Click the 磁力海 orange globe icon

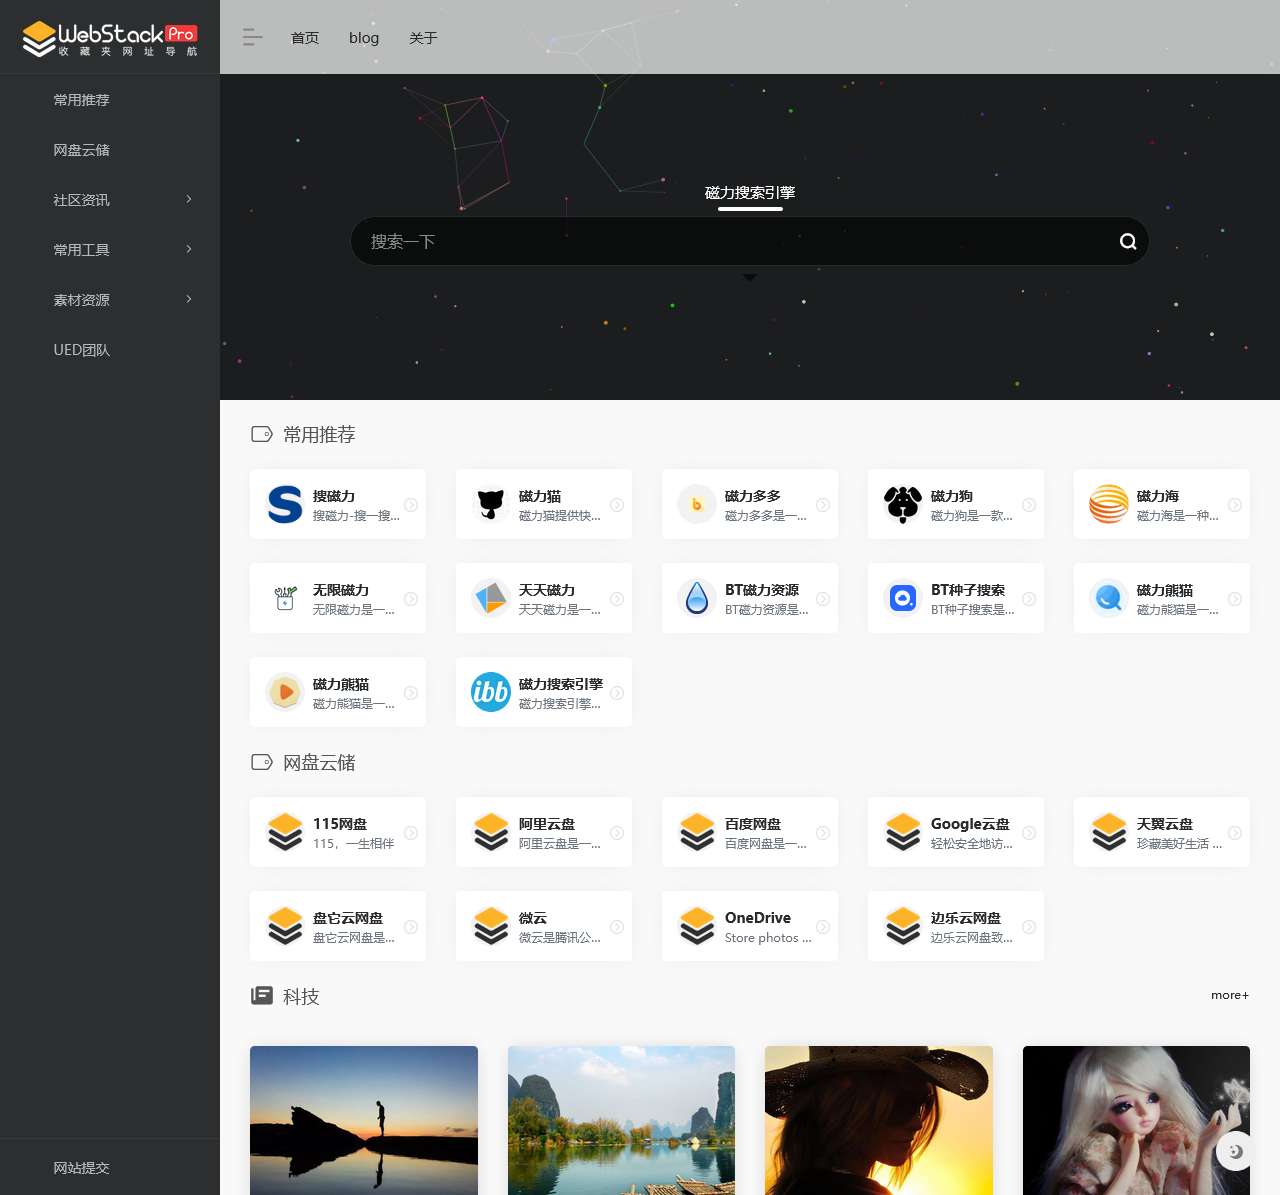pyautogui.click(x=1109, y=504)
